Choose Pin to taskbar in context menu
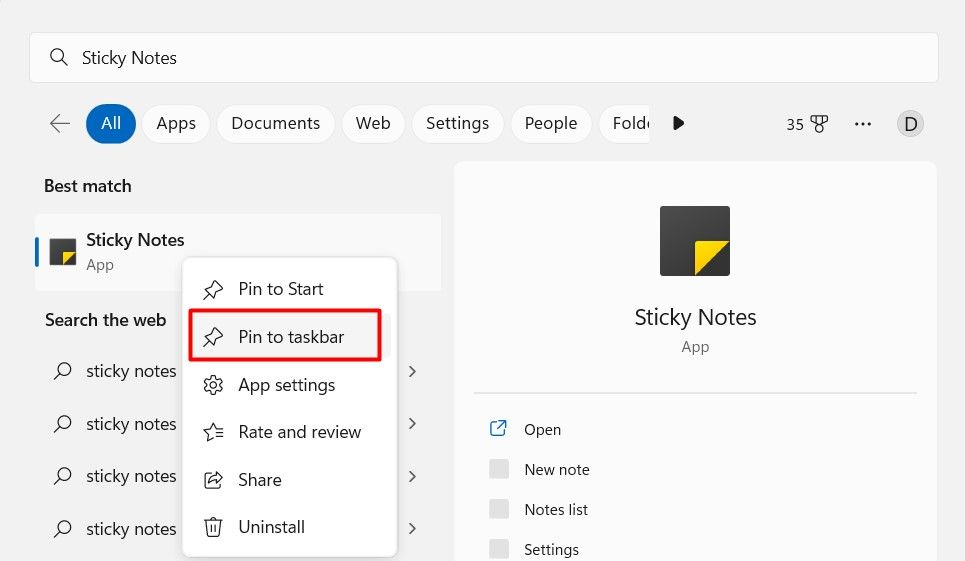This screenshot has width=965, height=561. (x=290, y=336)
